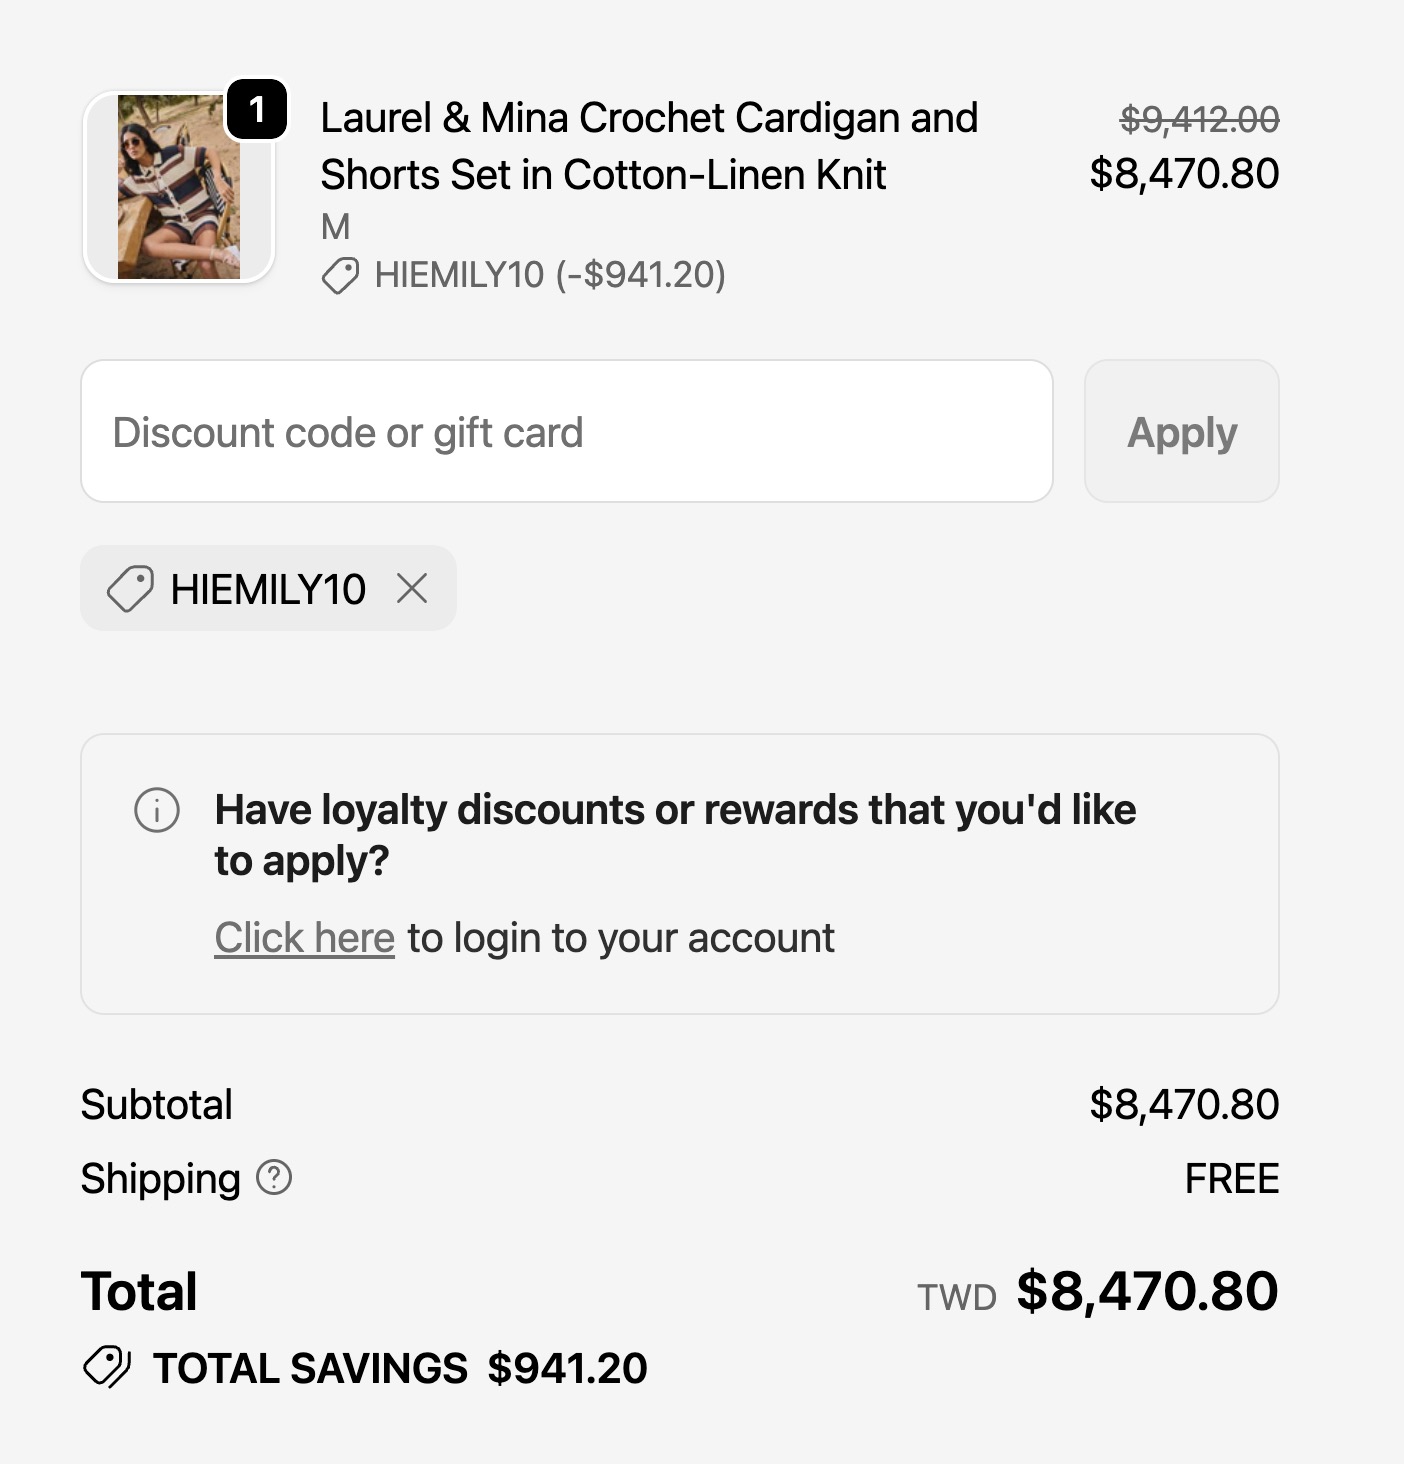Click the TOTAL SAVINGS $941.20 text

[x=400, y=1368]
